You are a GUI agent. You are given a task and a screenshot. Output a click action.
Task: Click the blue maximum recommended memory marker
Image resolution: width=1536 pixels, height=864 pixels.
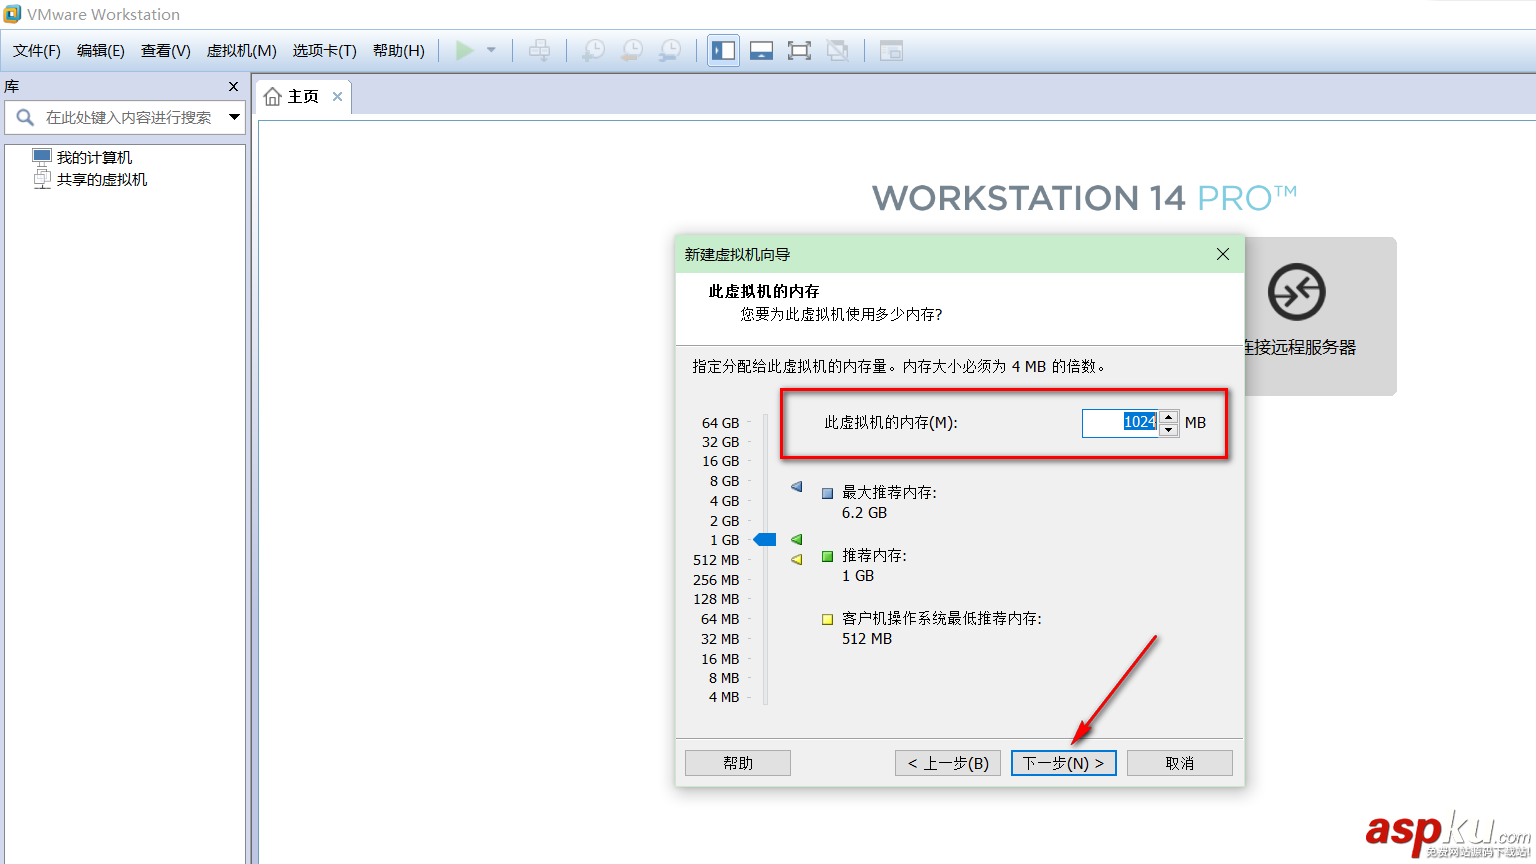click(x=797, y=487)
